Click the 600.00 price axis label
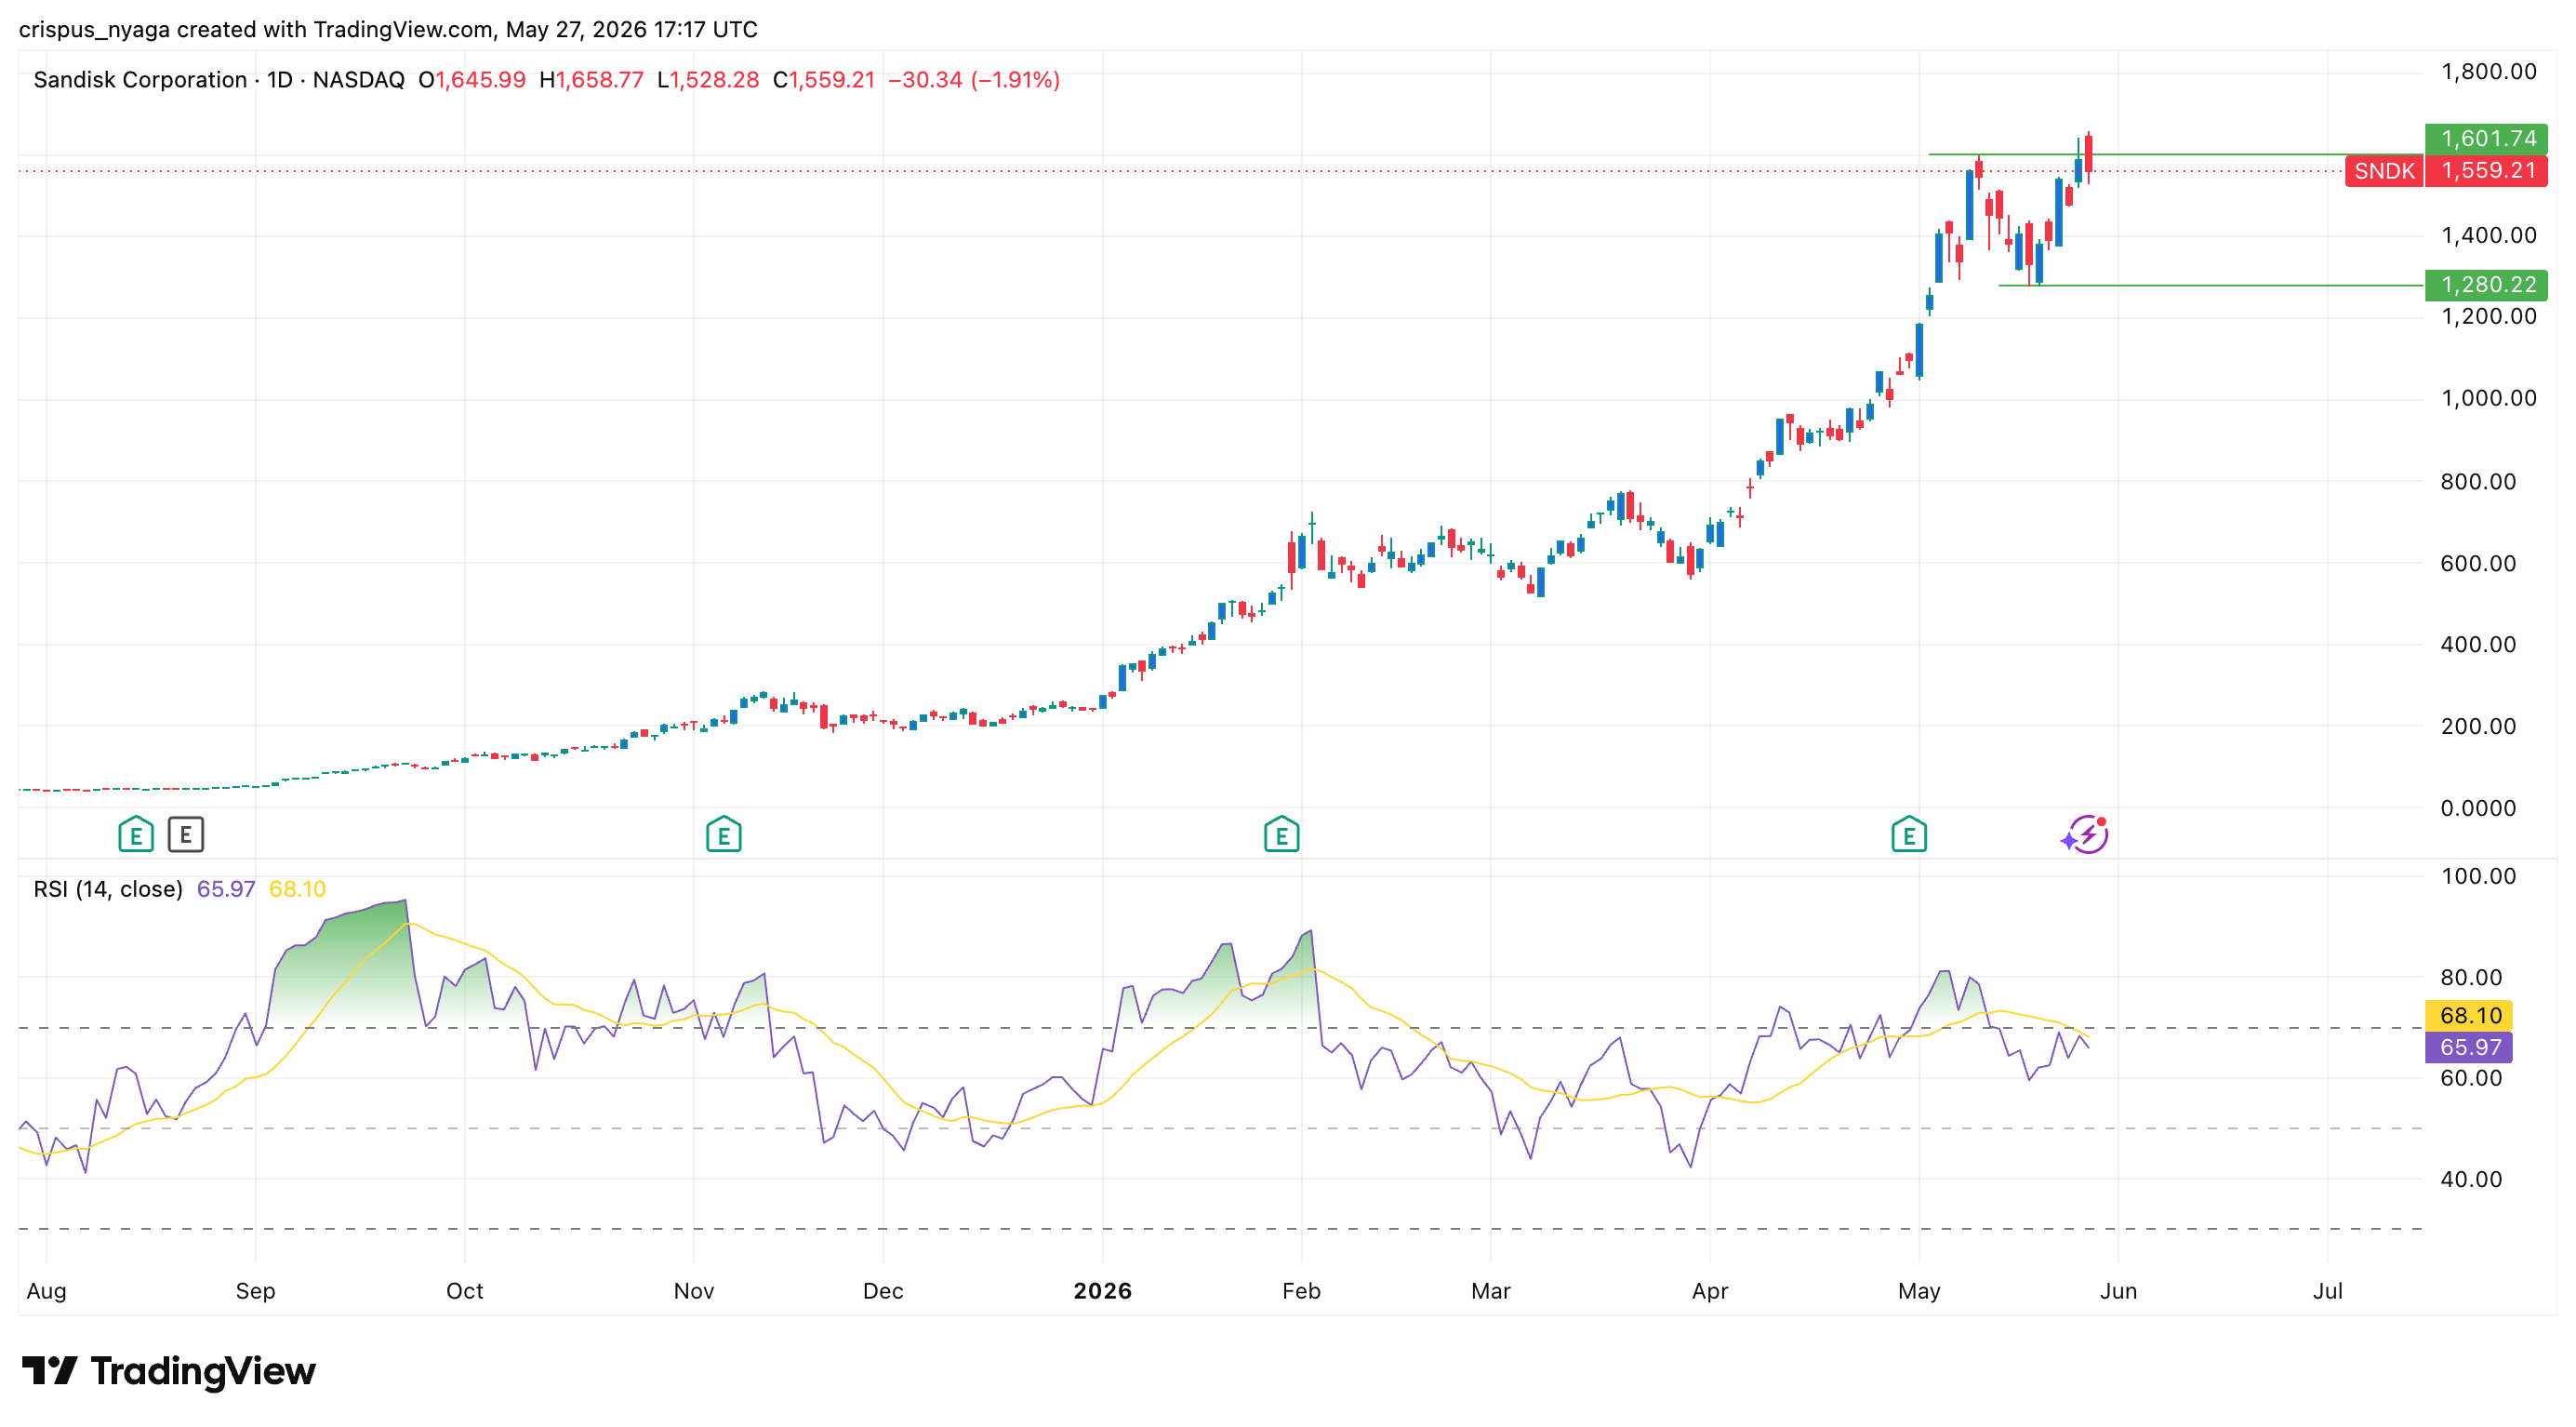 click(2478, 564)
